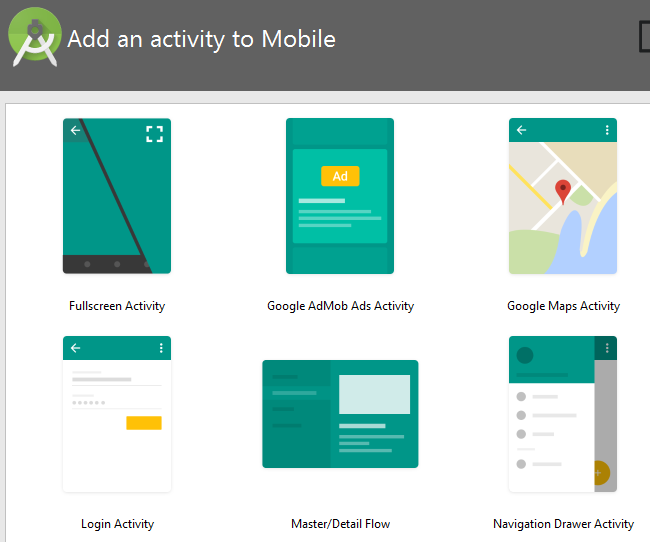
Task: Click the "Navigation Drawer Activity" label
Action: (x=563, y=524)
